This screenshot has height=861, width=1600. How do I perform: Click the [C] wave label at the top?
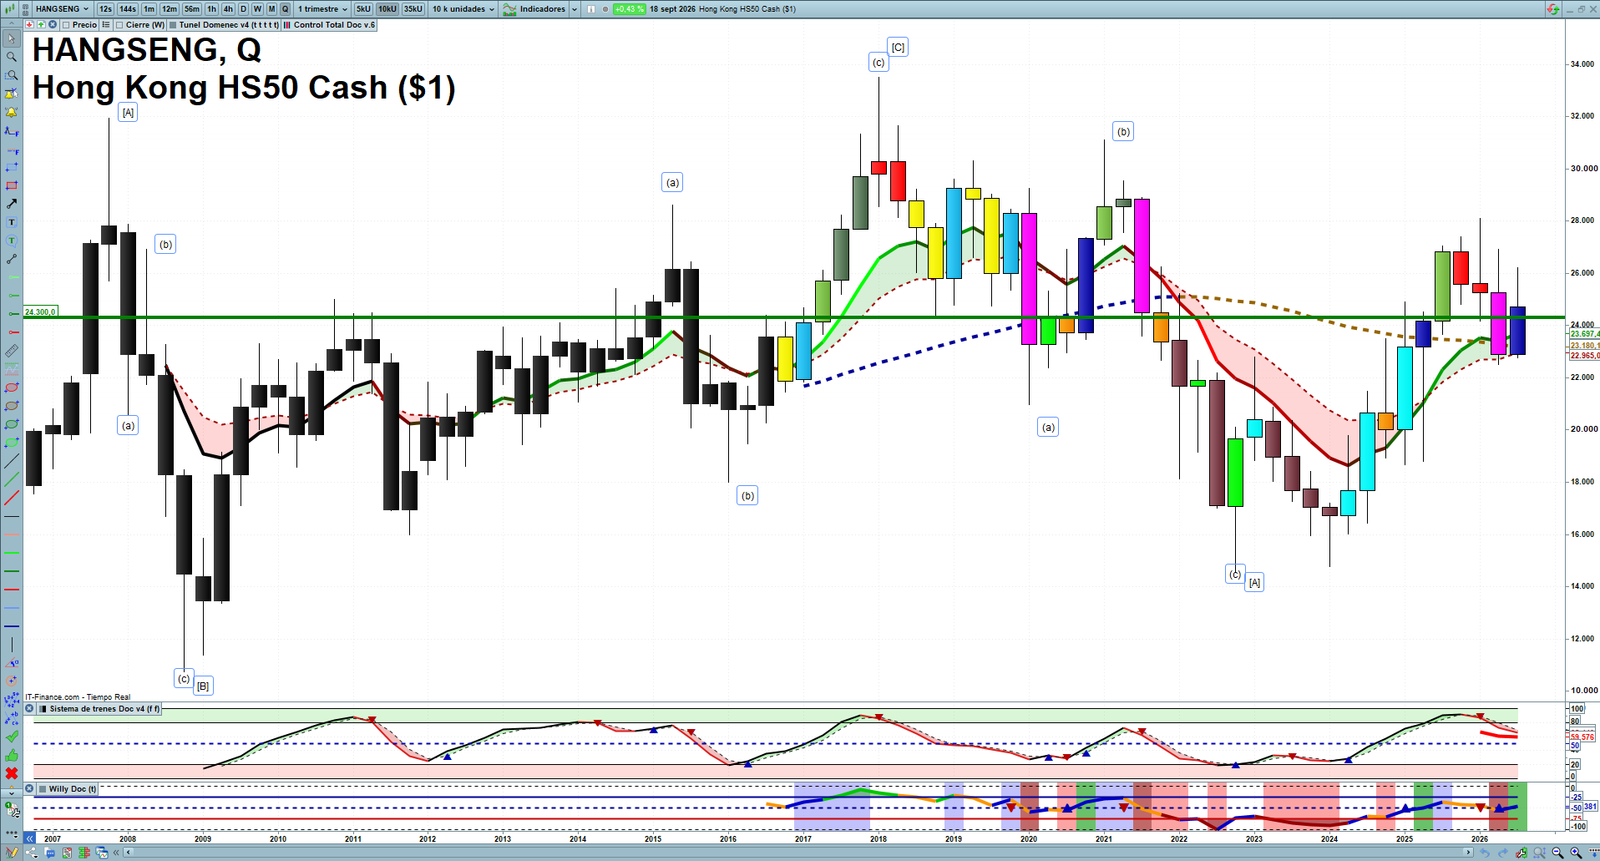pyautogui.click(x=898, y=47)
